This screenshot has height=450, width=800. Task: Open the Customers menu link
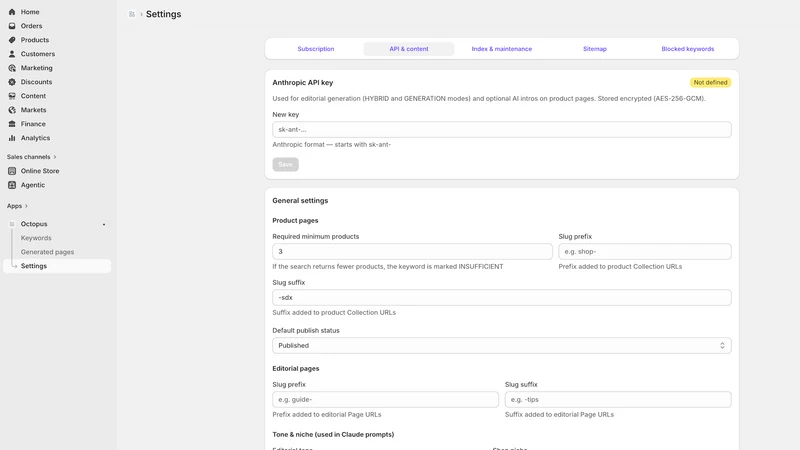(38, 54)
